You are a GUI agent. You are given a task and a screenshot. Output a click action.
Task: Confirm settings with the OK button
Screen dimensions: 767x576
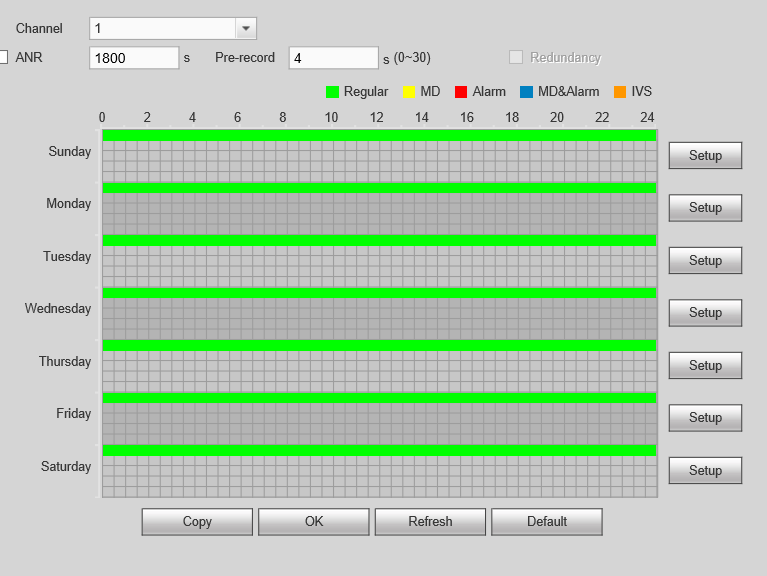point(314,522)
